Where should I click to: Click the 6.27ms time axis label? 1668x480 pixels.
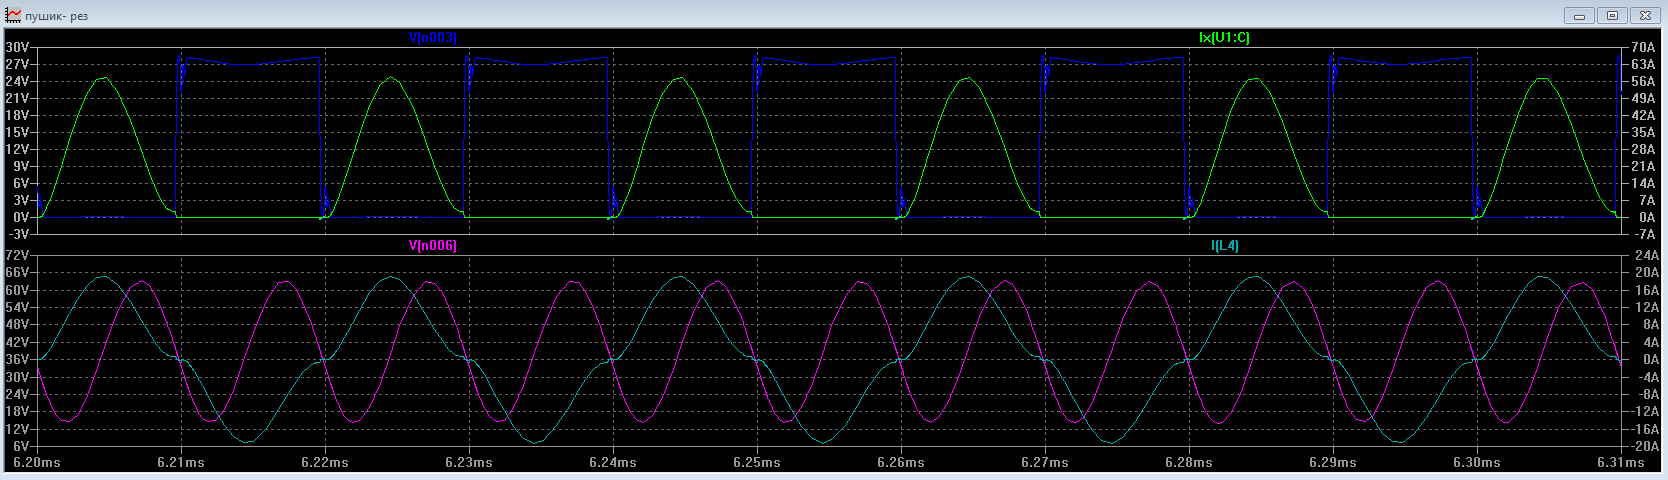coord(1045,462)
